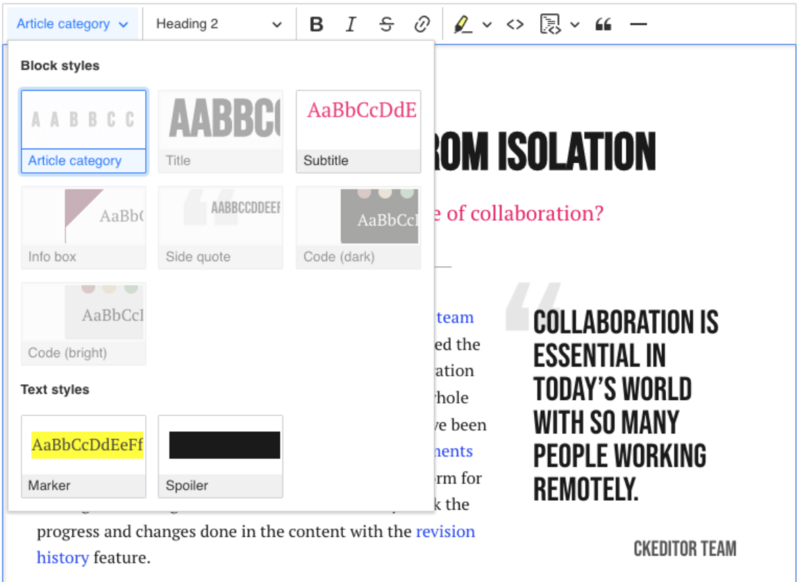
Task: Apply the Title block style
Action: tap(220, 130)
